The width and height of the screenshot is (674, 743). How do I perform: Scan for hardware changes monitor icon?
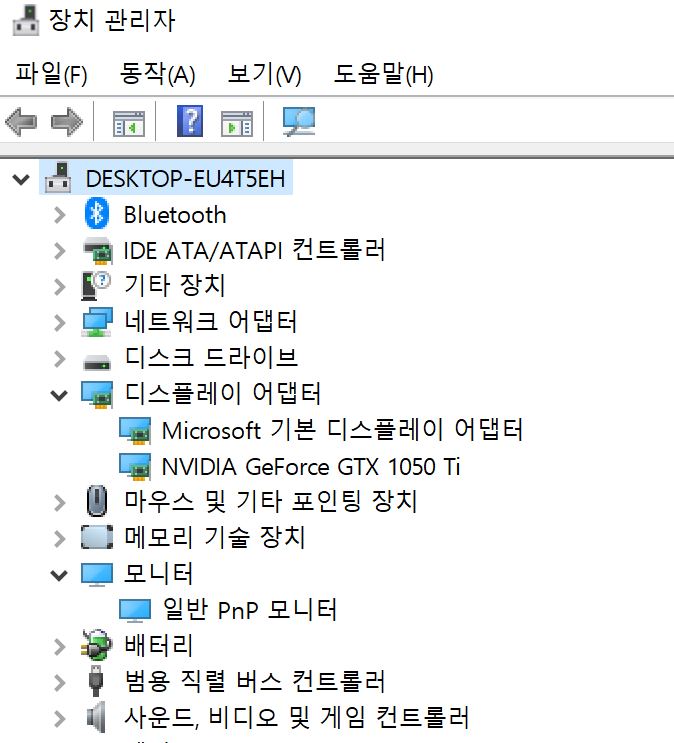(299, 121)
